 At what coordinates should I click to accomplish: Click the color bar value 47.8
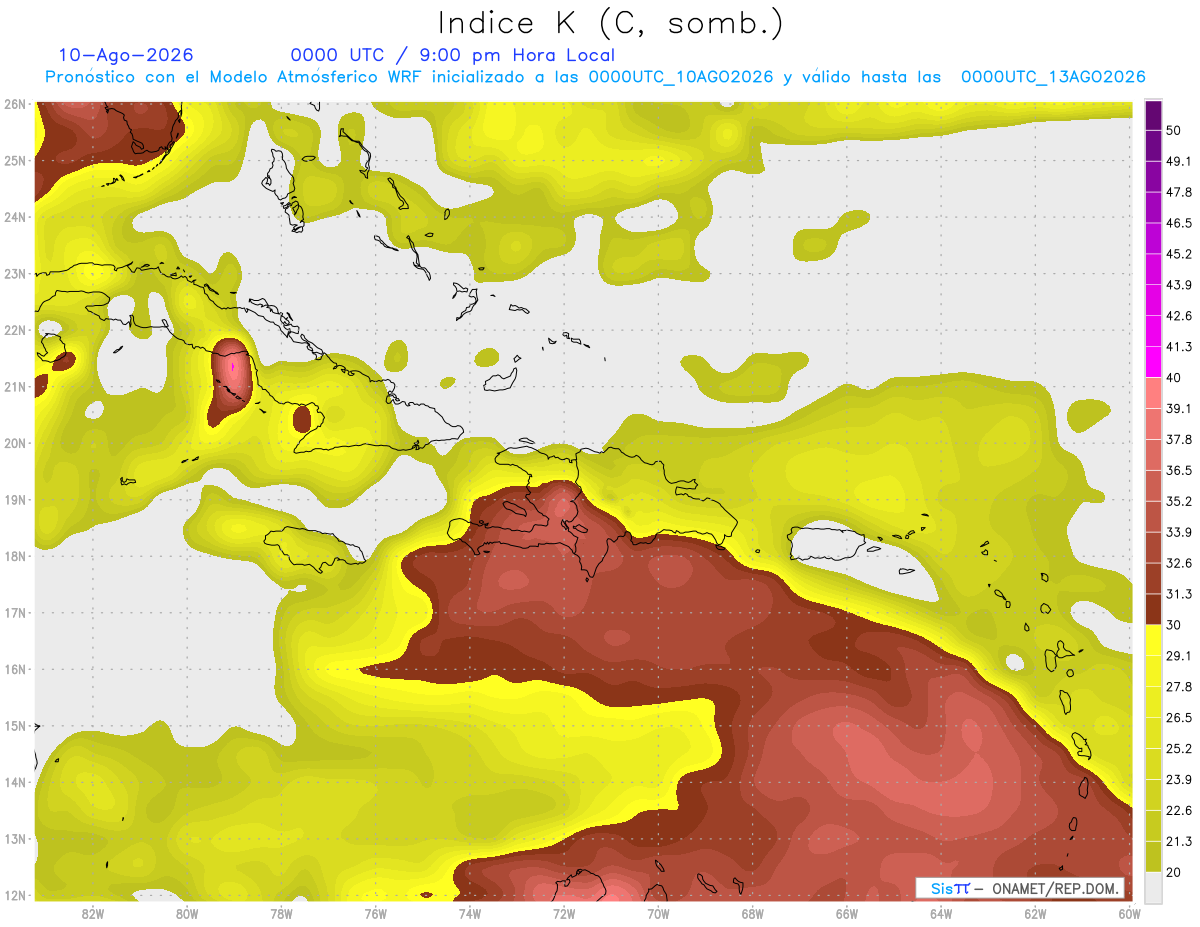(1178, 192)
